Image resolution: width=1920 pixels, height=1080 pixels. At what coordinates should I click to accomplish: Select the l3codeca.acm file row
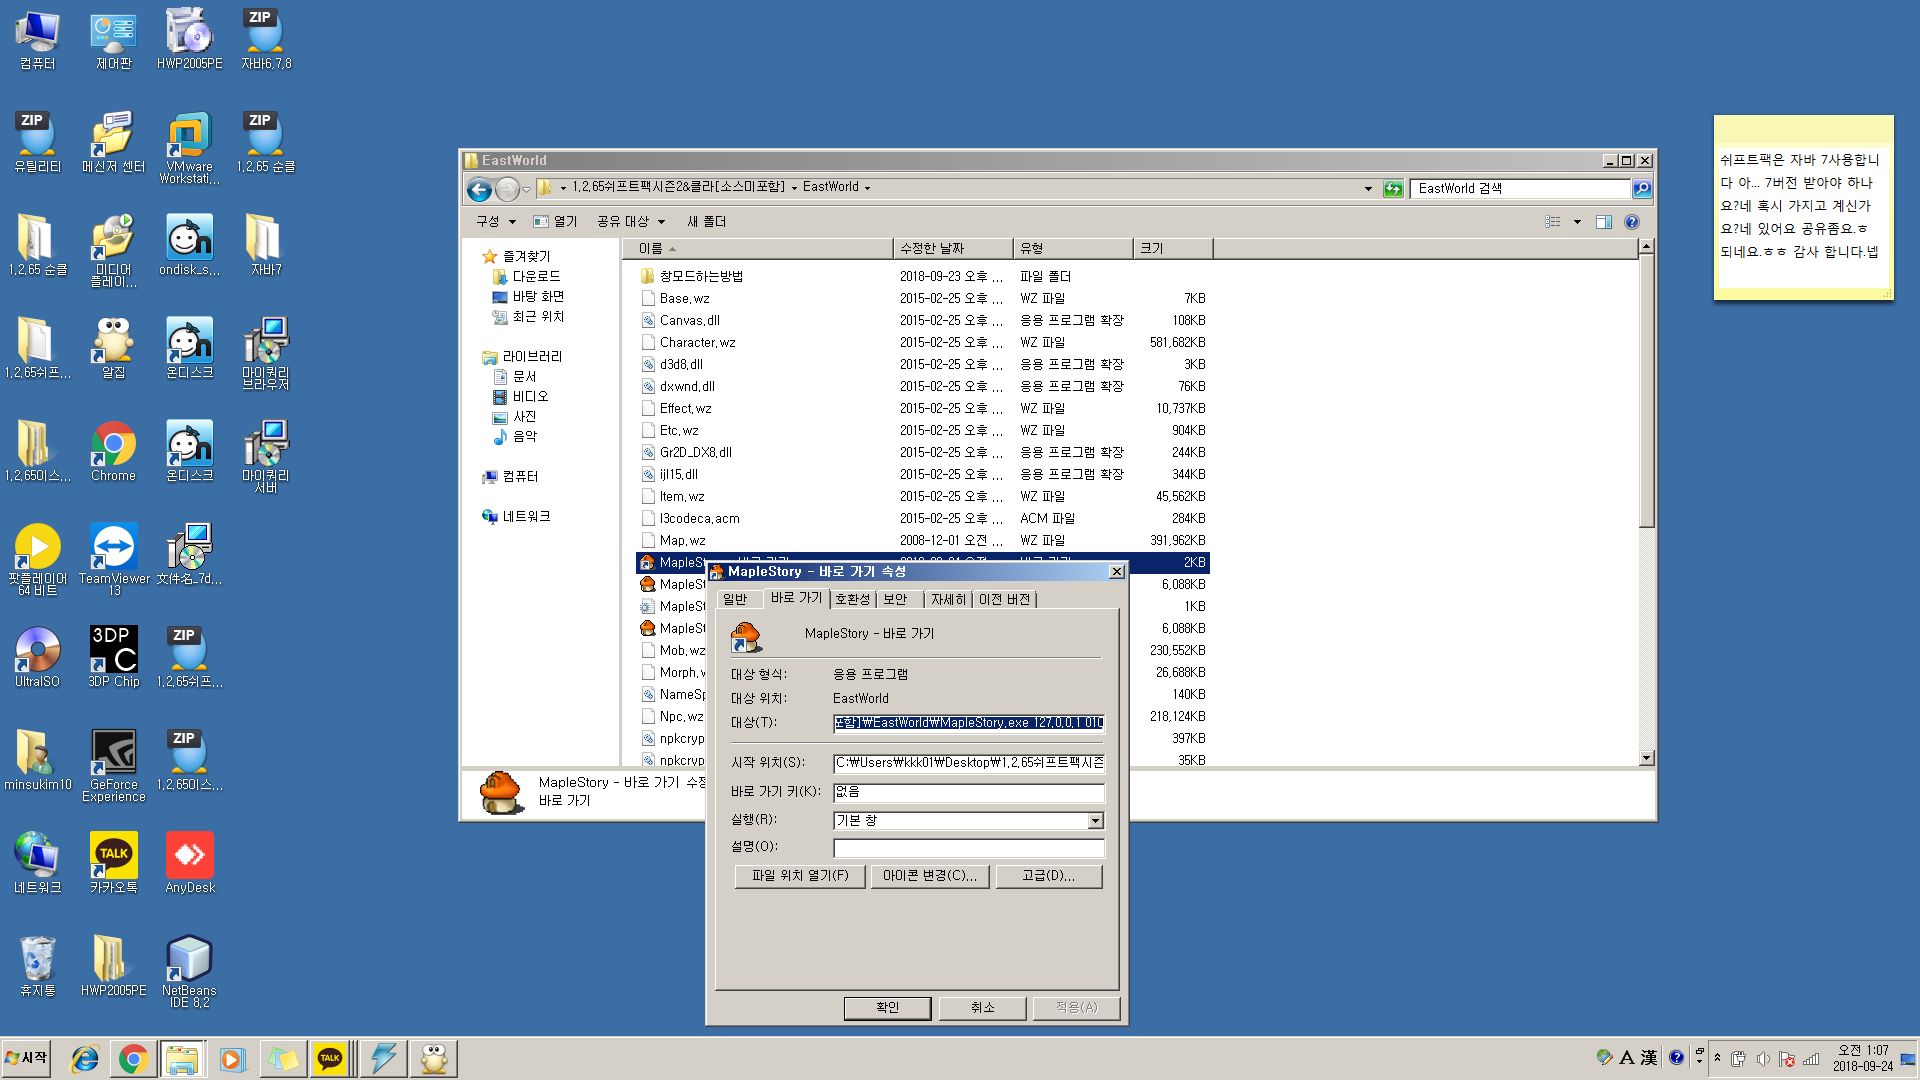(x=923, y=519)
